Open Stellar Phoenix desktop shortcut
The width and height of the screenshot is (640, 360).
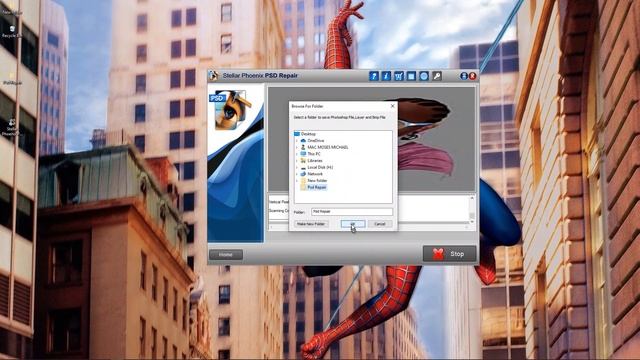point(12,127)
